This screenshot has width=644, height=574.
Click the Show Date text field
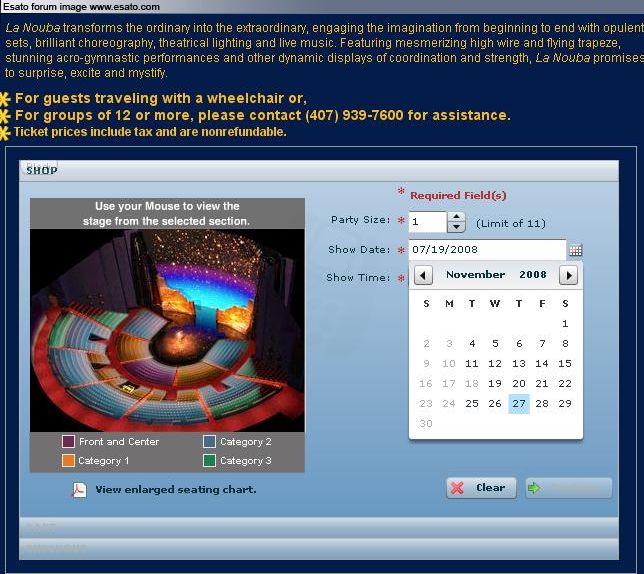click(x=488, y=250)
